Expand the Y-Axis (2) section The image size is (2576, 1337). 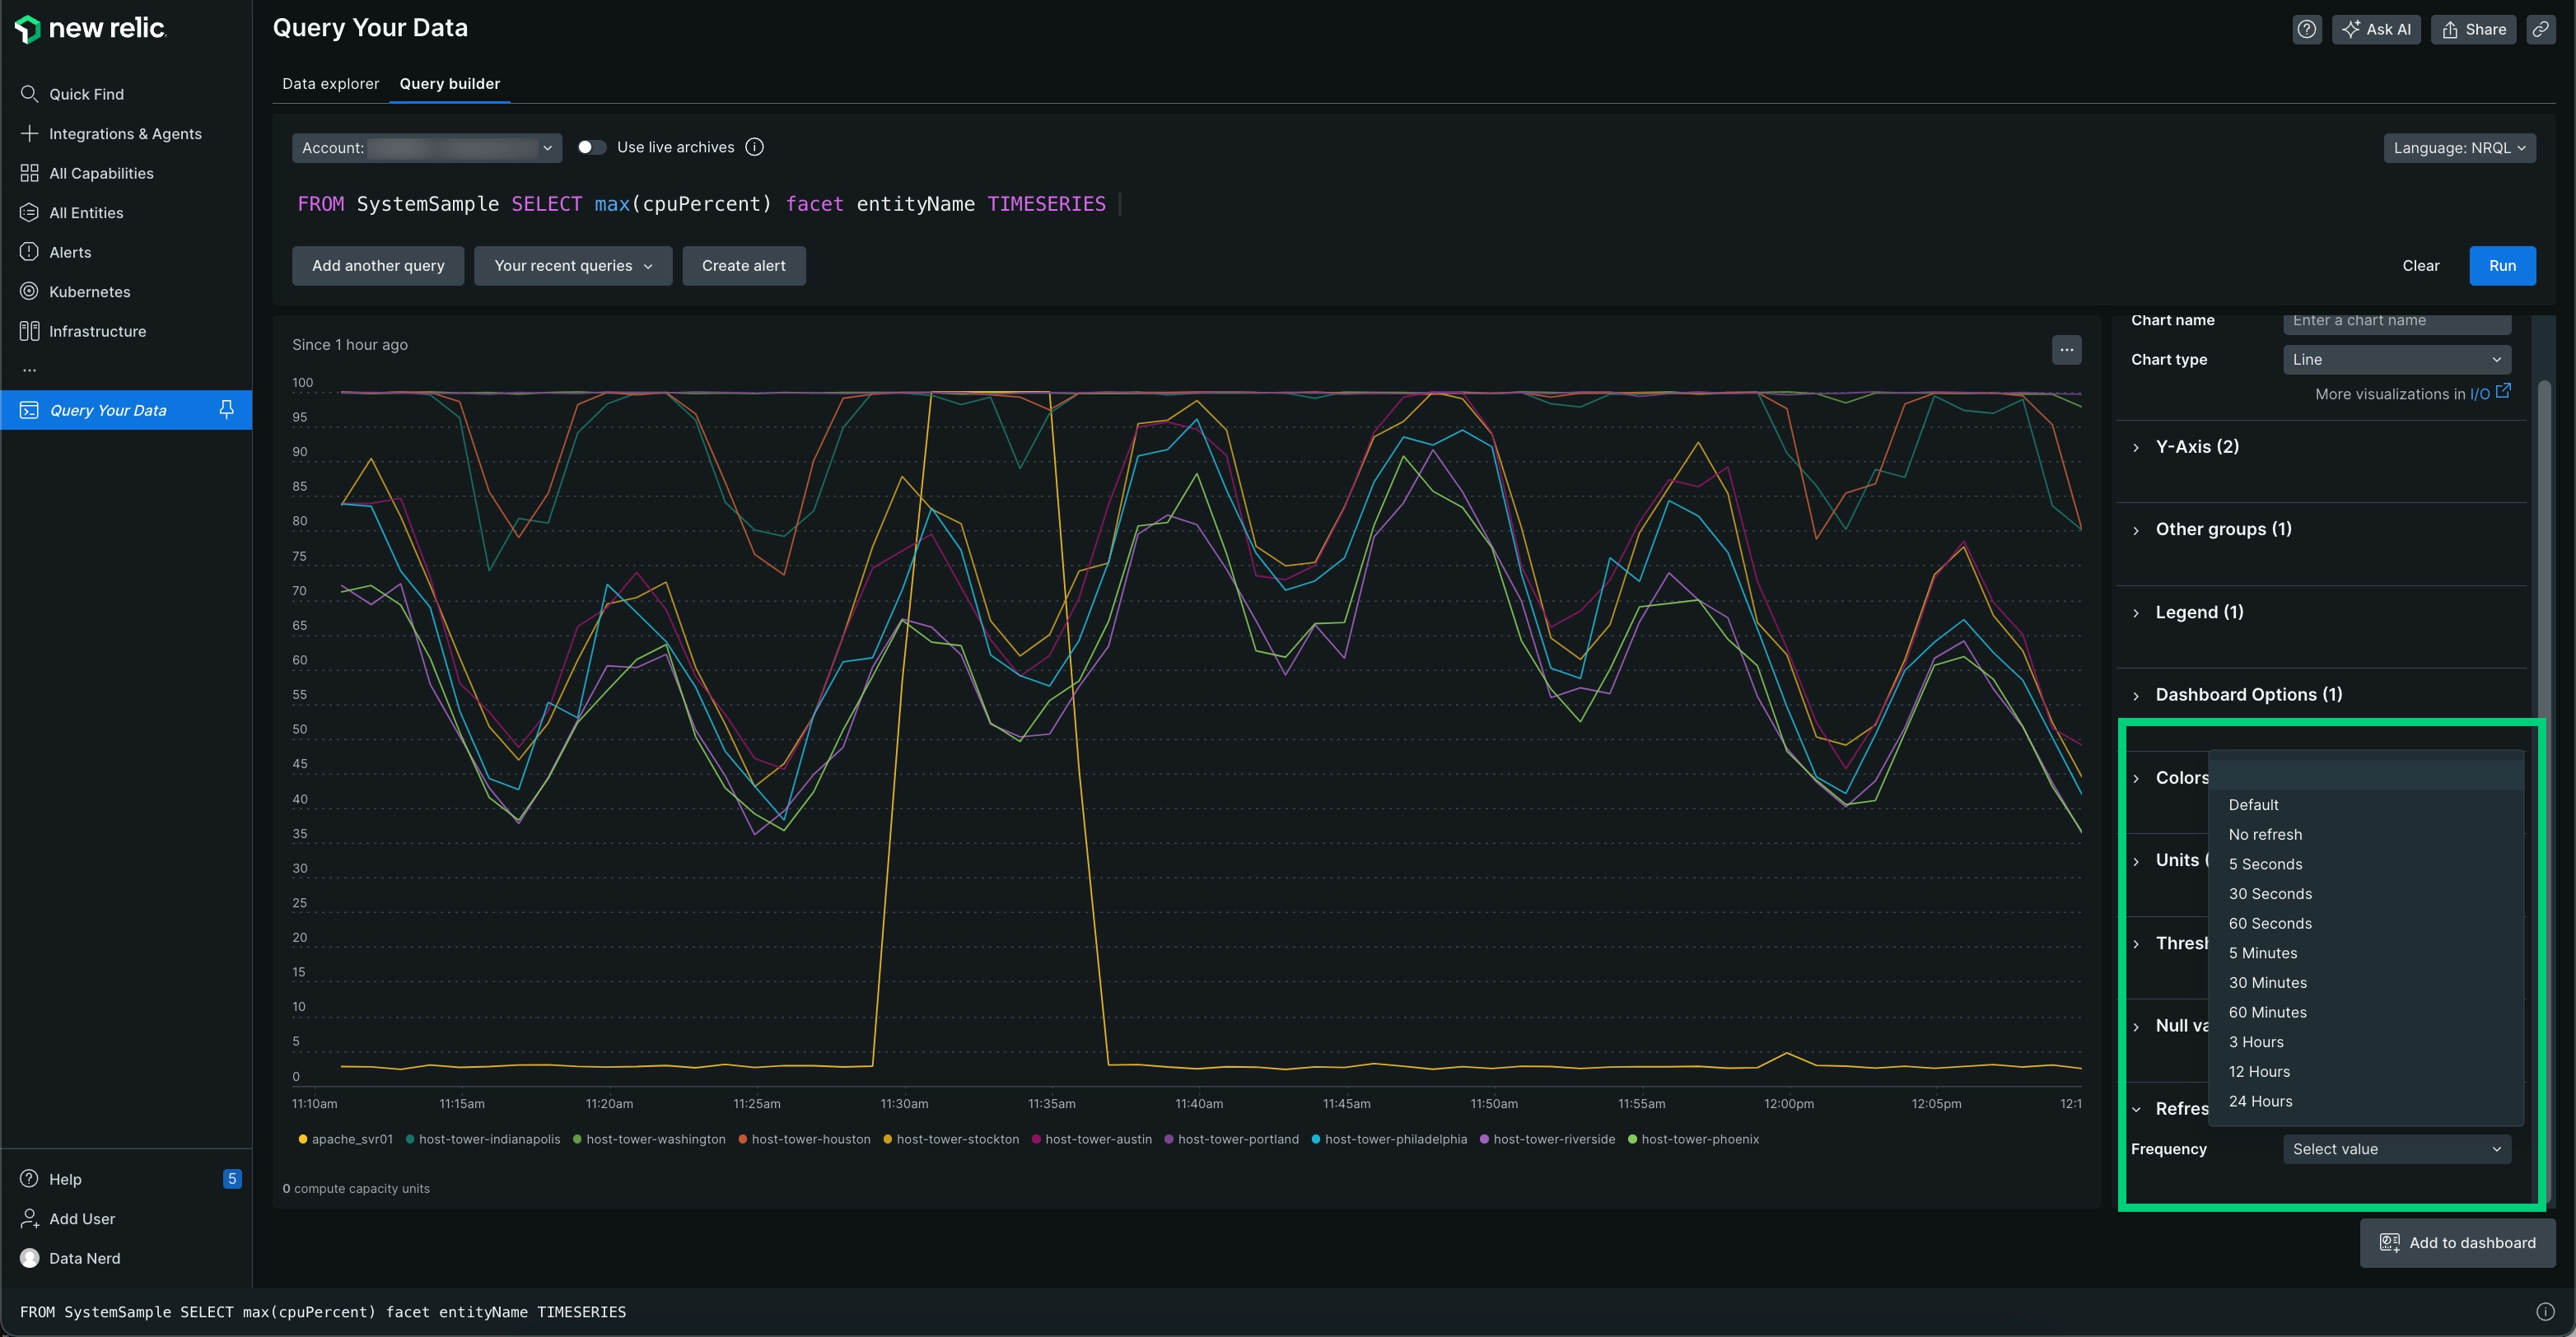(x=2198, y=446)
